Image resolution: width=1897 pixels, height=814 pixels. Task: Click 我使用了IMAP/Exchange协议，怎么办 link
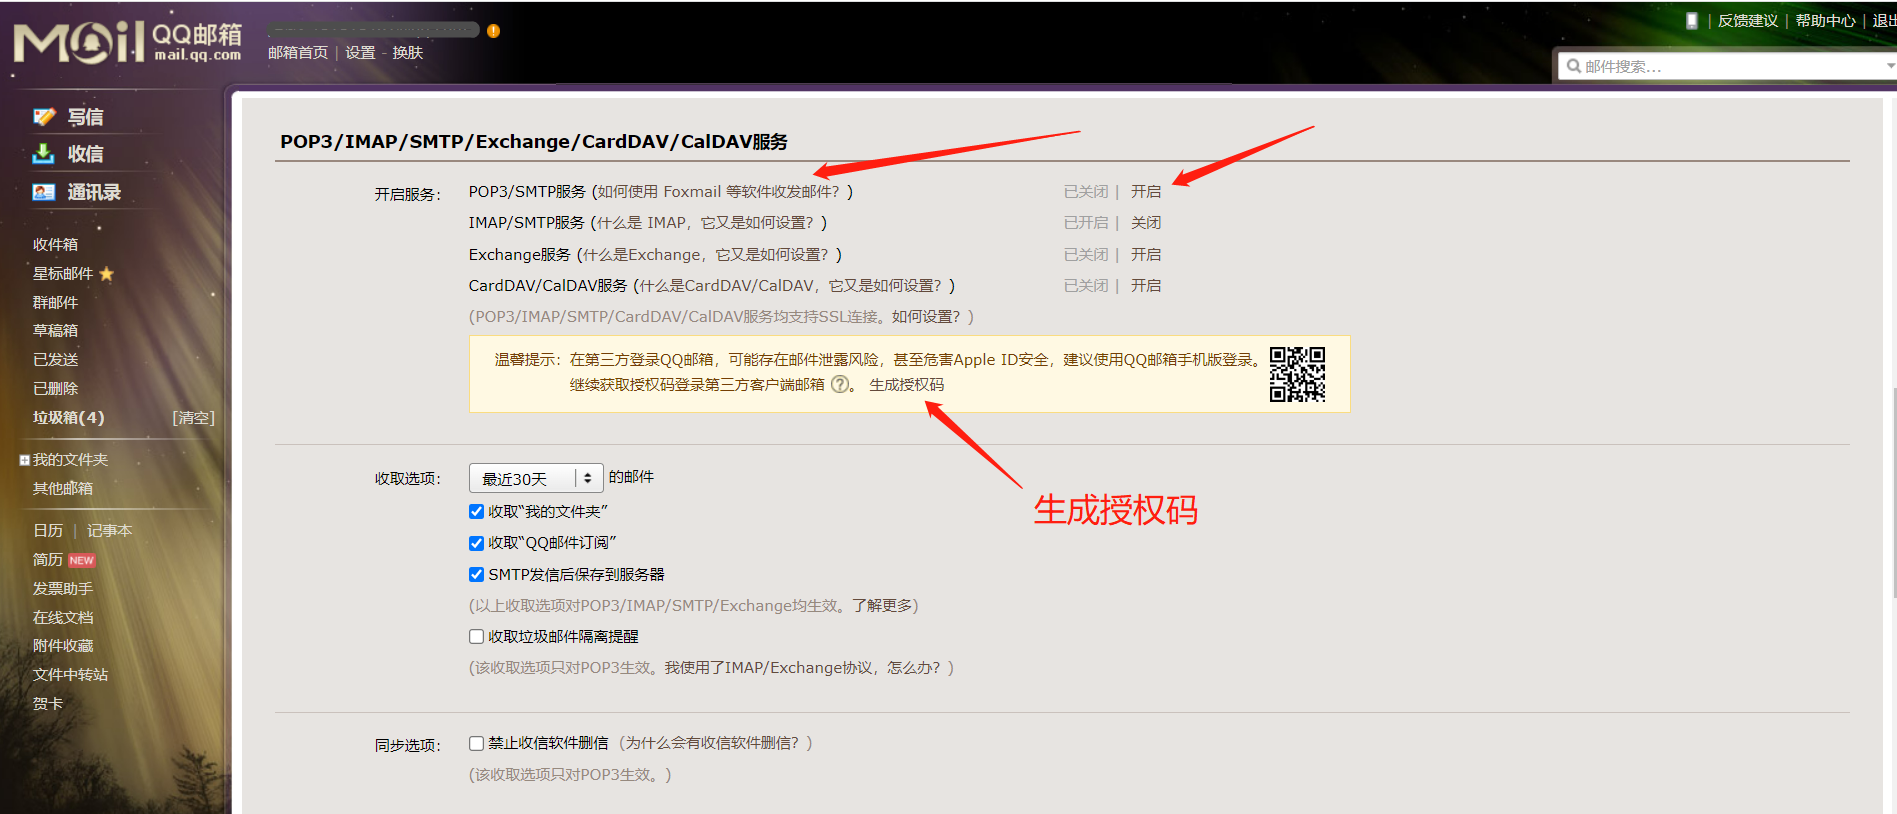pos(802,668)
